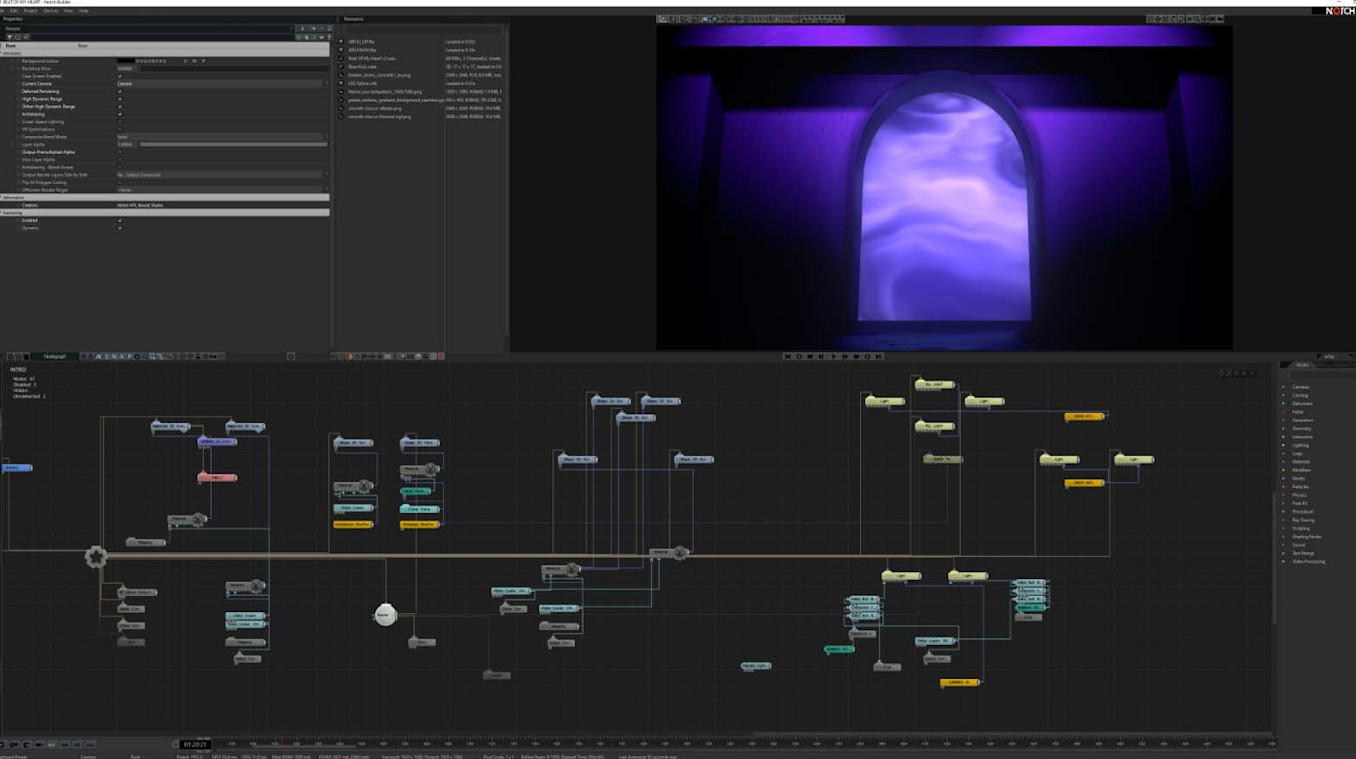Select the Root gear node in the nodegraph
Image resolution: width=1356 pixels, height=759 pixels.
click(x=96, y=557)
